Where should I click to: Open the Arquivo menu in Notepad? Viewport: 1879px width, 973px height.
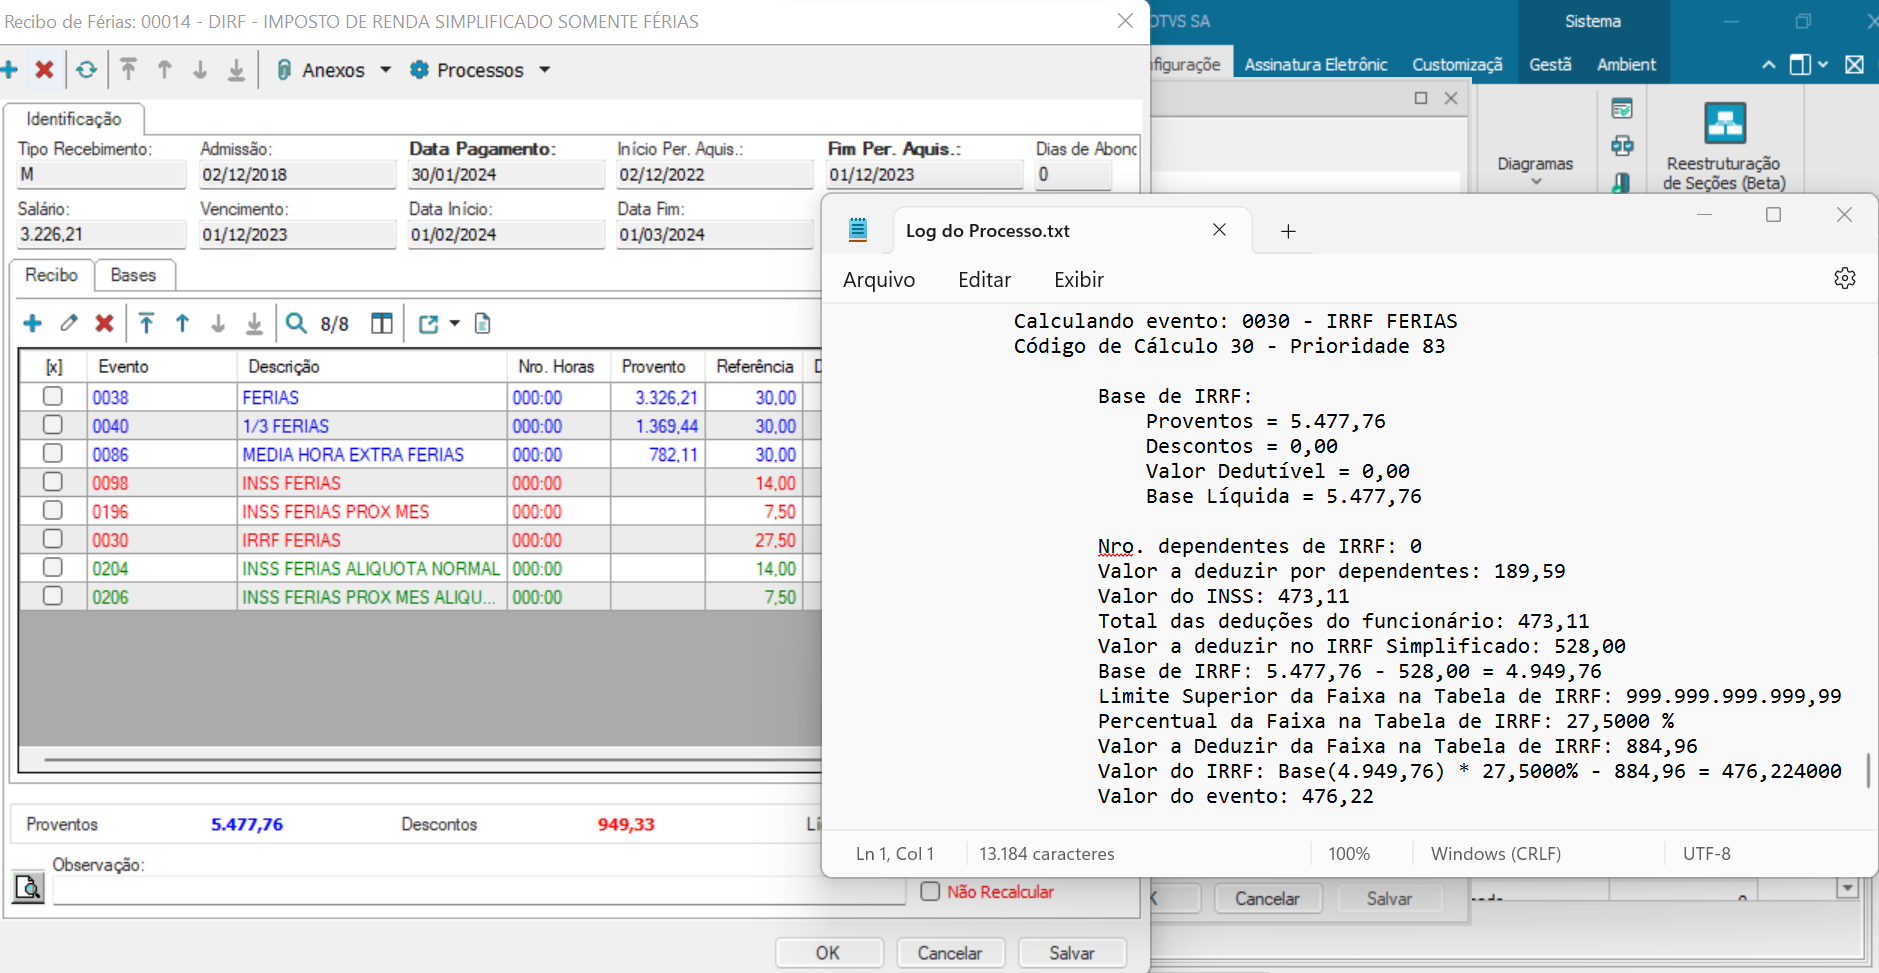[879, 280]
